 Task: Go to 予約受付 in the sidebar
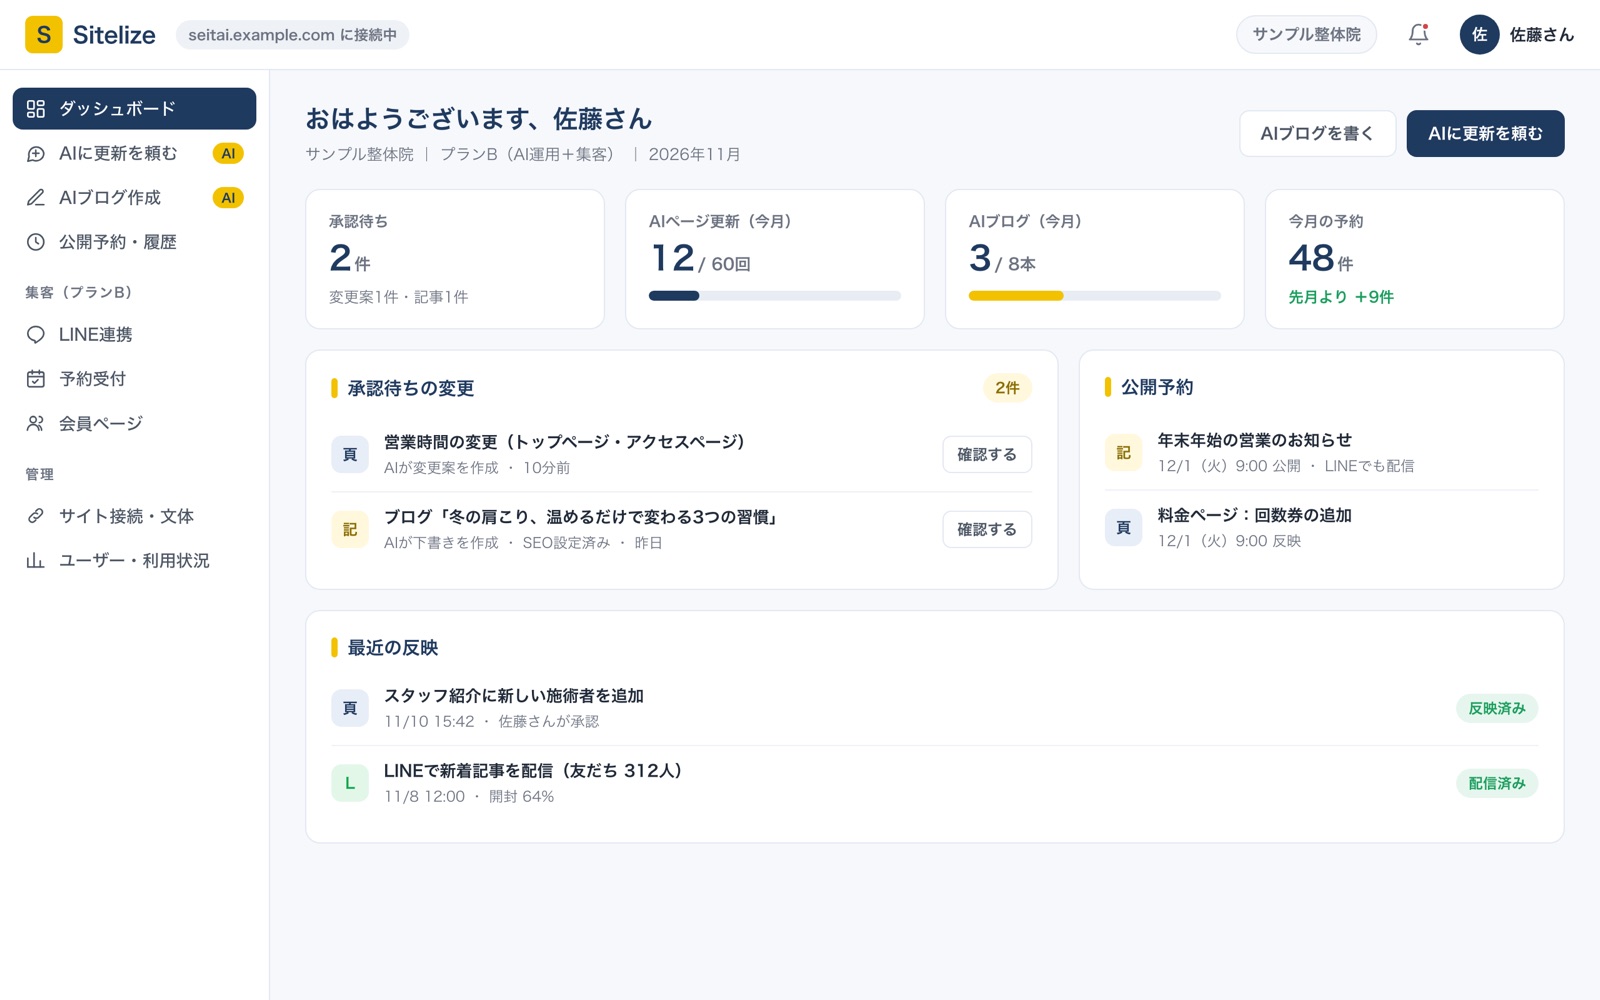coord(134,379)
